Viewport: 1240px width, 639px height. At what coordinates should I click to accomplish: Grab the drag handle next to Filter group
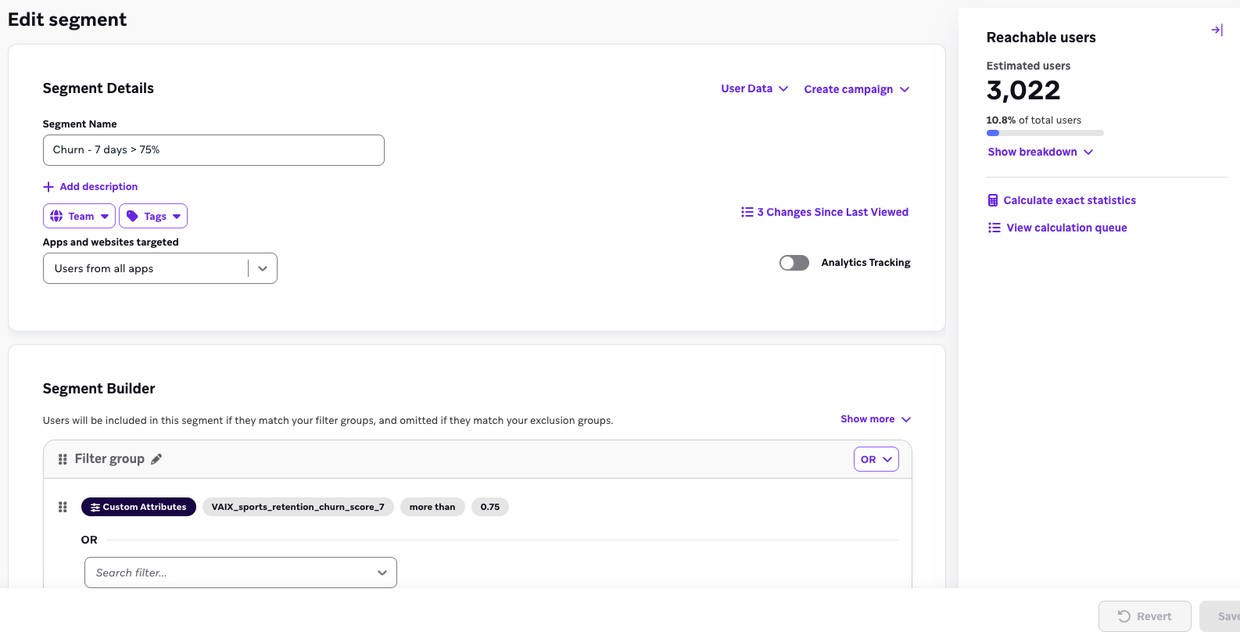[x=62, y=459]
